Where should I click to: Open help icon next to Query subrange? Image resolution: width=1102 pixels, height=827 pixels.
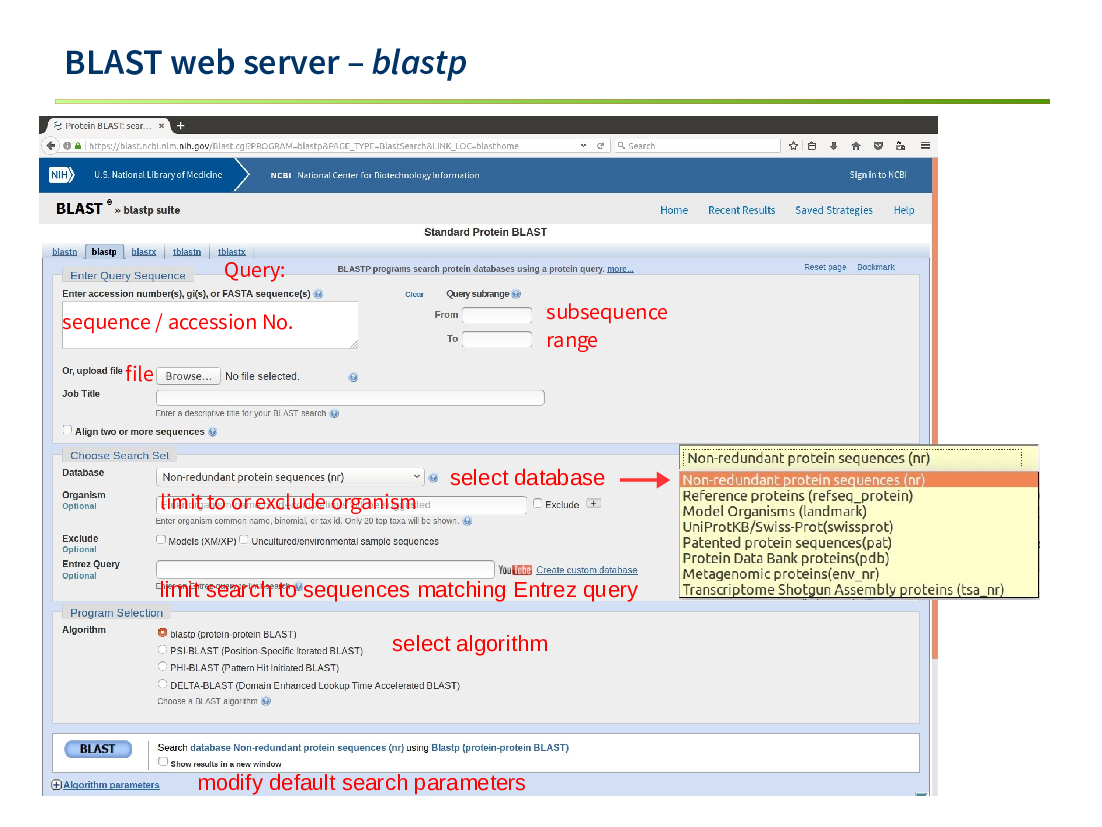pyautogui.click(x=517, y=294)
